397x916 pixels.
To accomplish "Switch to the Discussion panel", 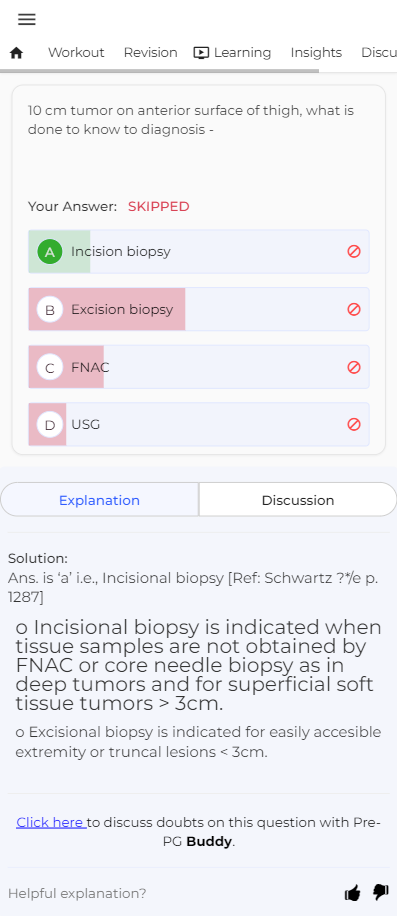I will tap(298, 500).
